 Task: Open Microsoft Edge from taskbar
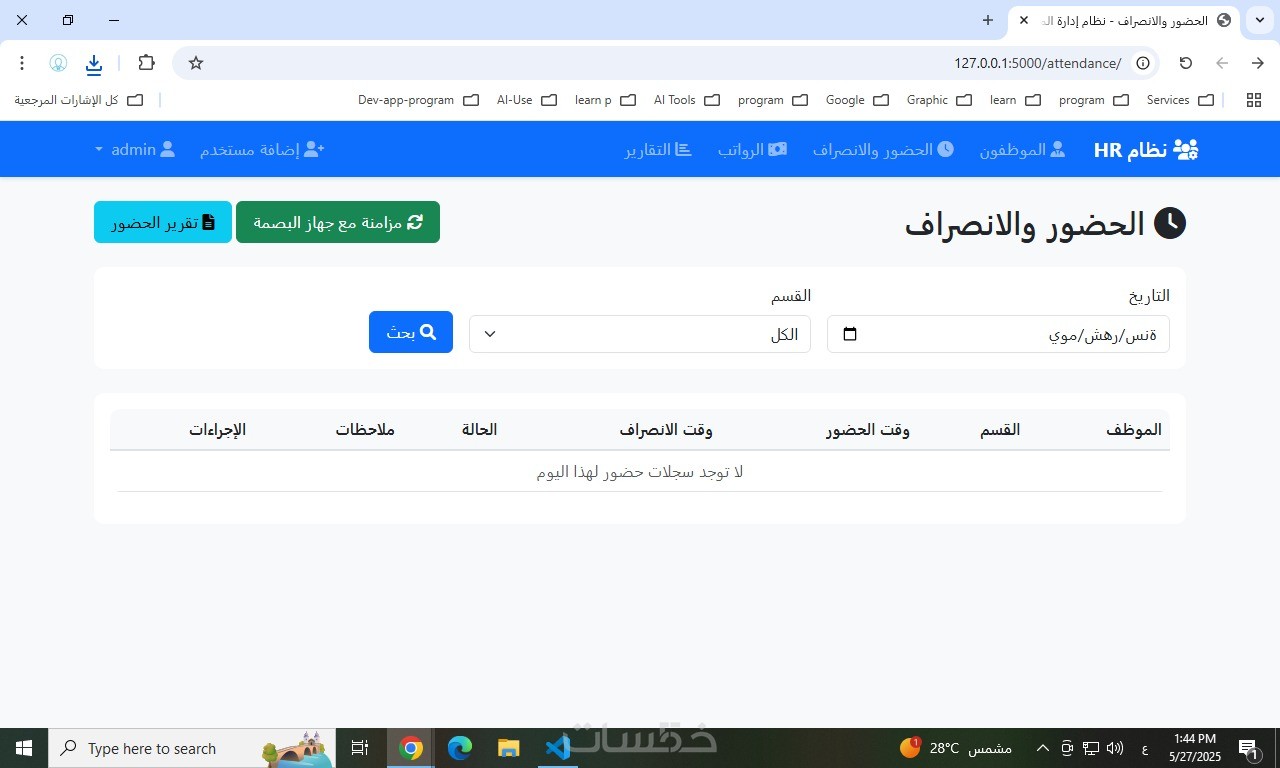point(460,748)
